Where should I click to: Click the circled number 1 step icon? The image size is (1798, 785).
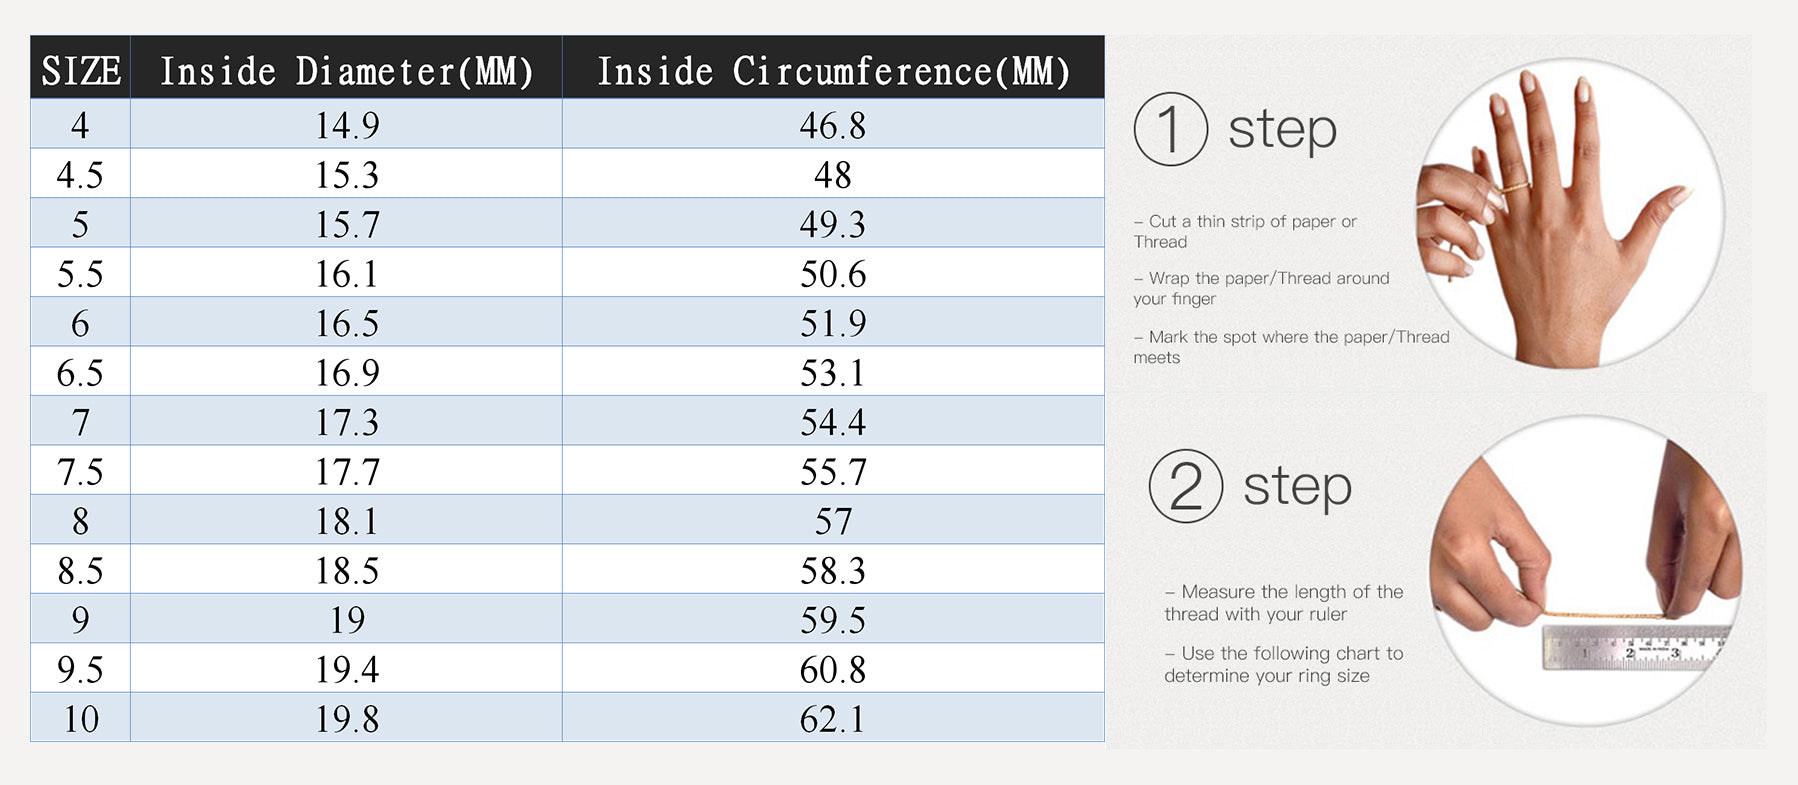tap(1170, 129)
